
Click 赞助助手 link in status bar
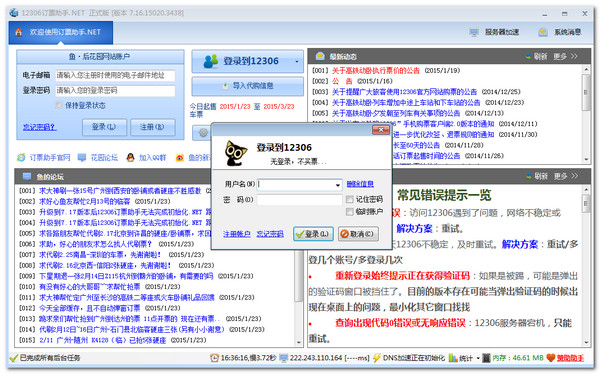tap(570, 358)
